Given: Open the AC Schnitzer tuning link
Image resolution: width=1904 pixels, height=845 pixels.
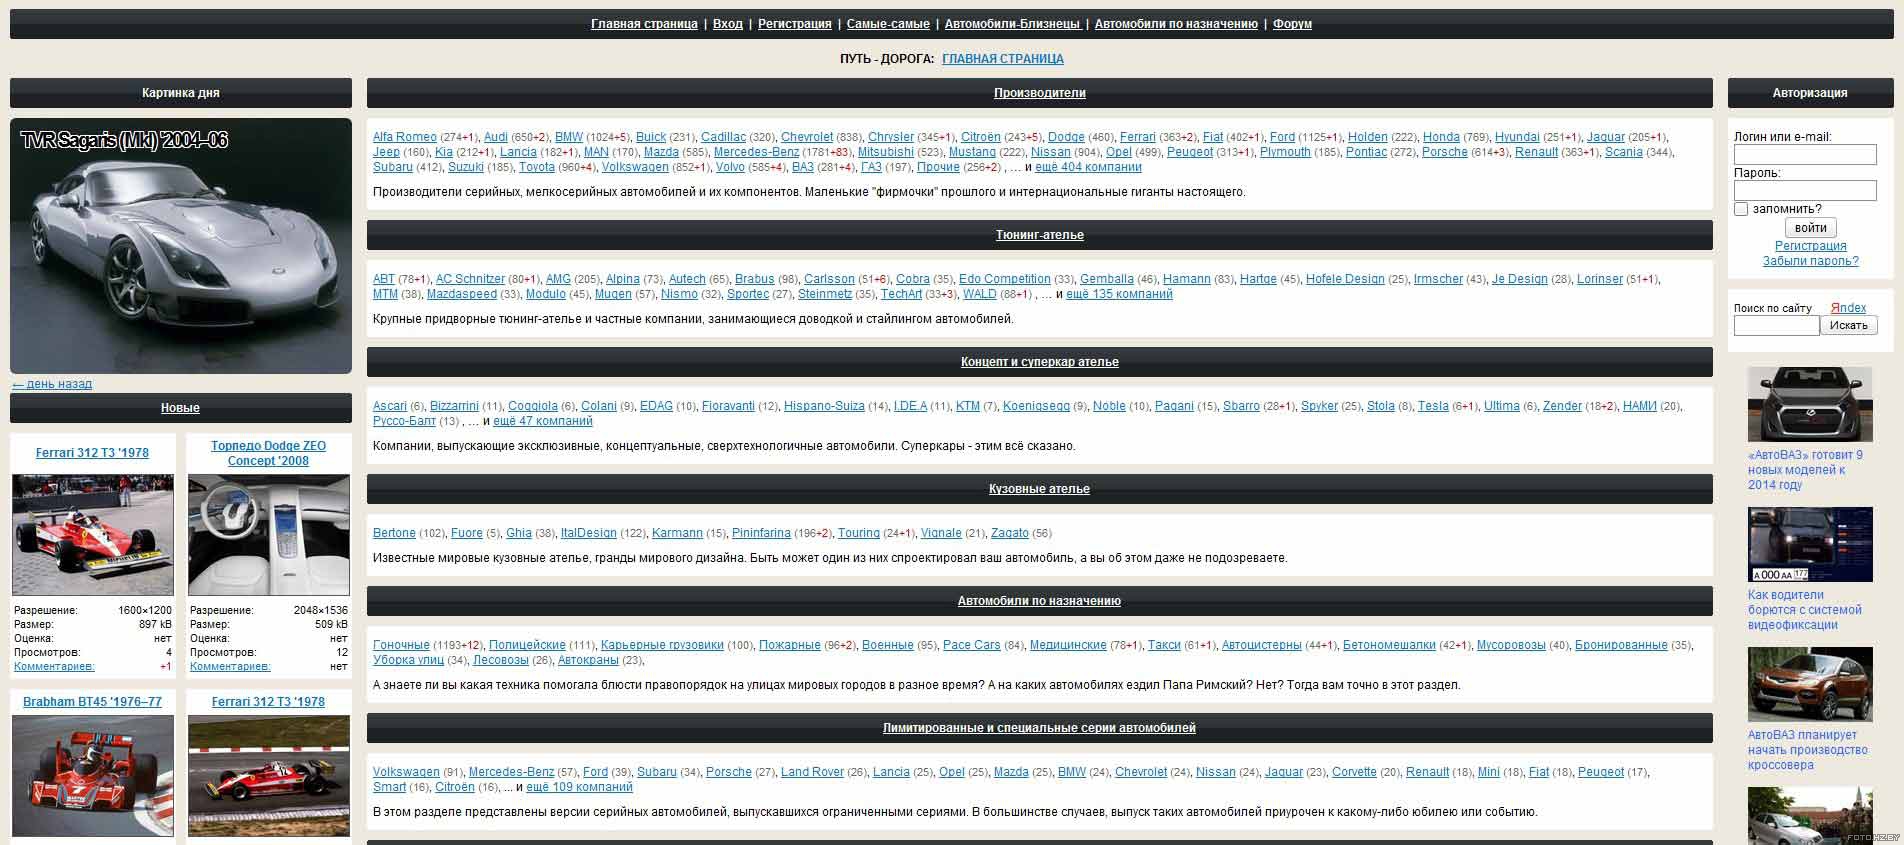Looking at the screenshot, I should [470, 279].
